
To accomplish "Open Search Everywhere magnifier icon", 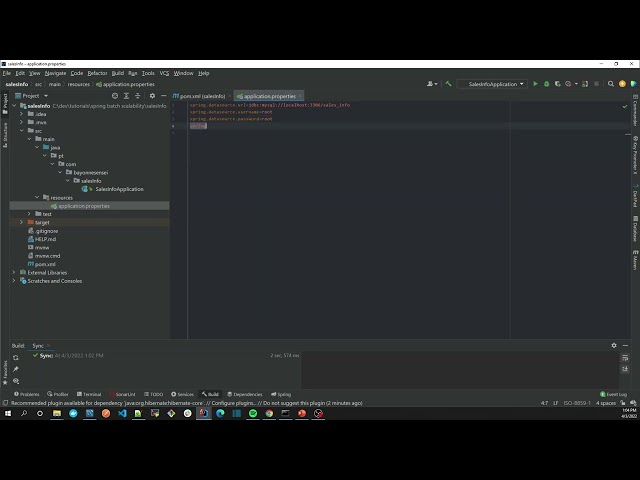I will (611, 84).
